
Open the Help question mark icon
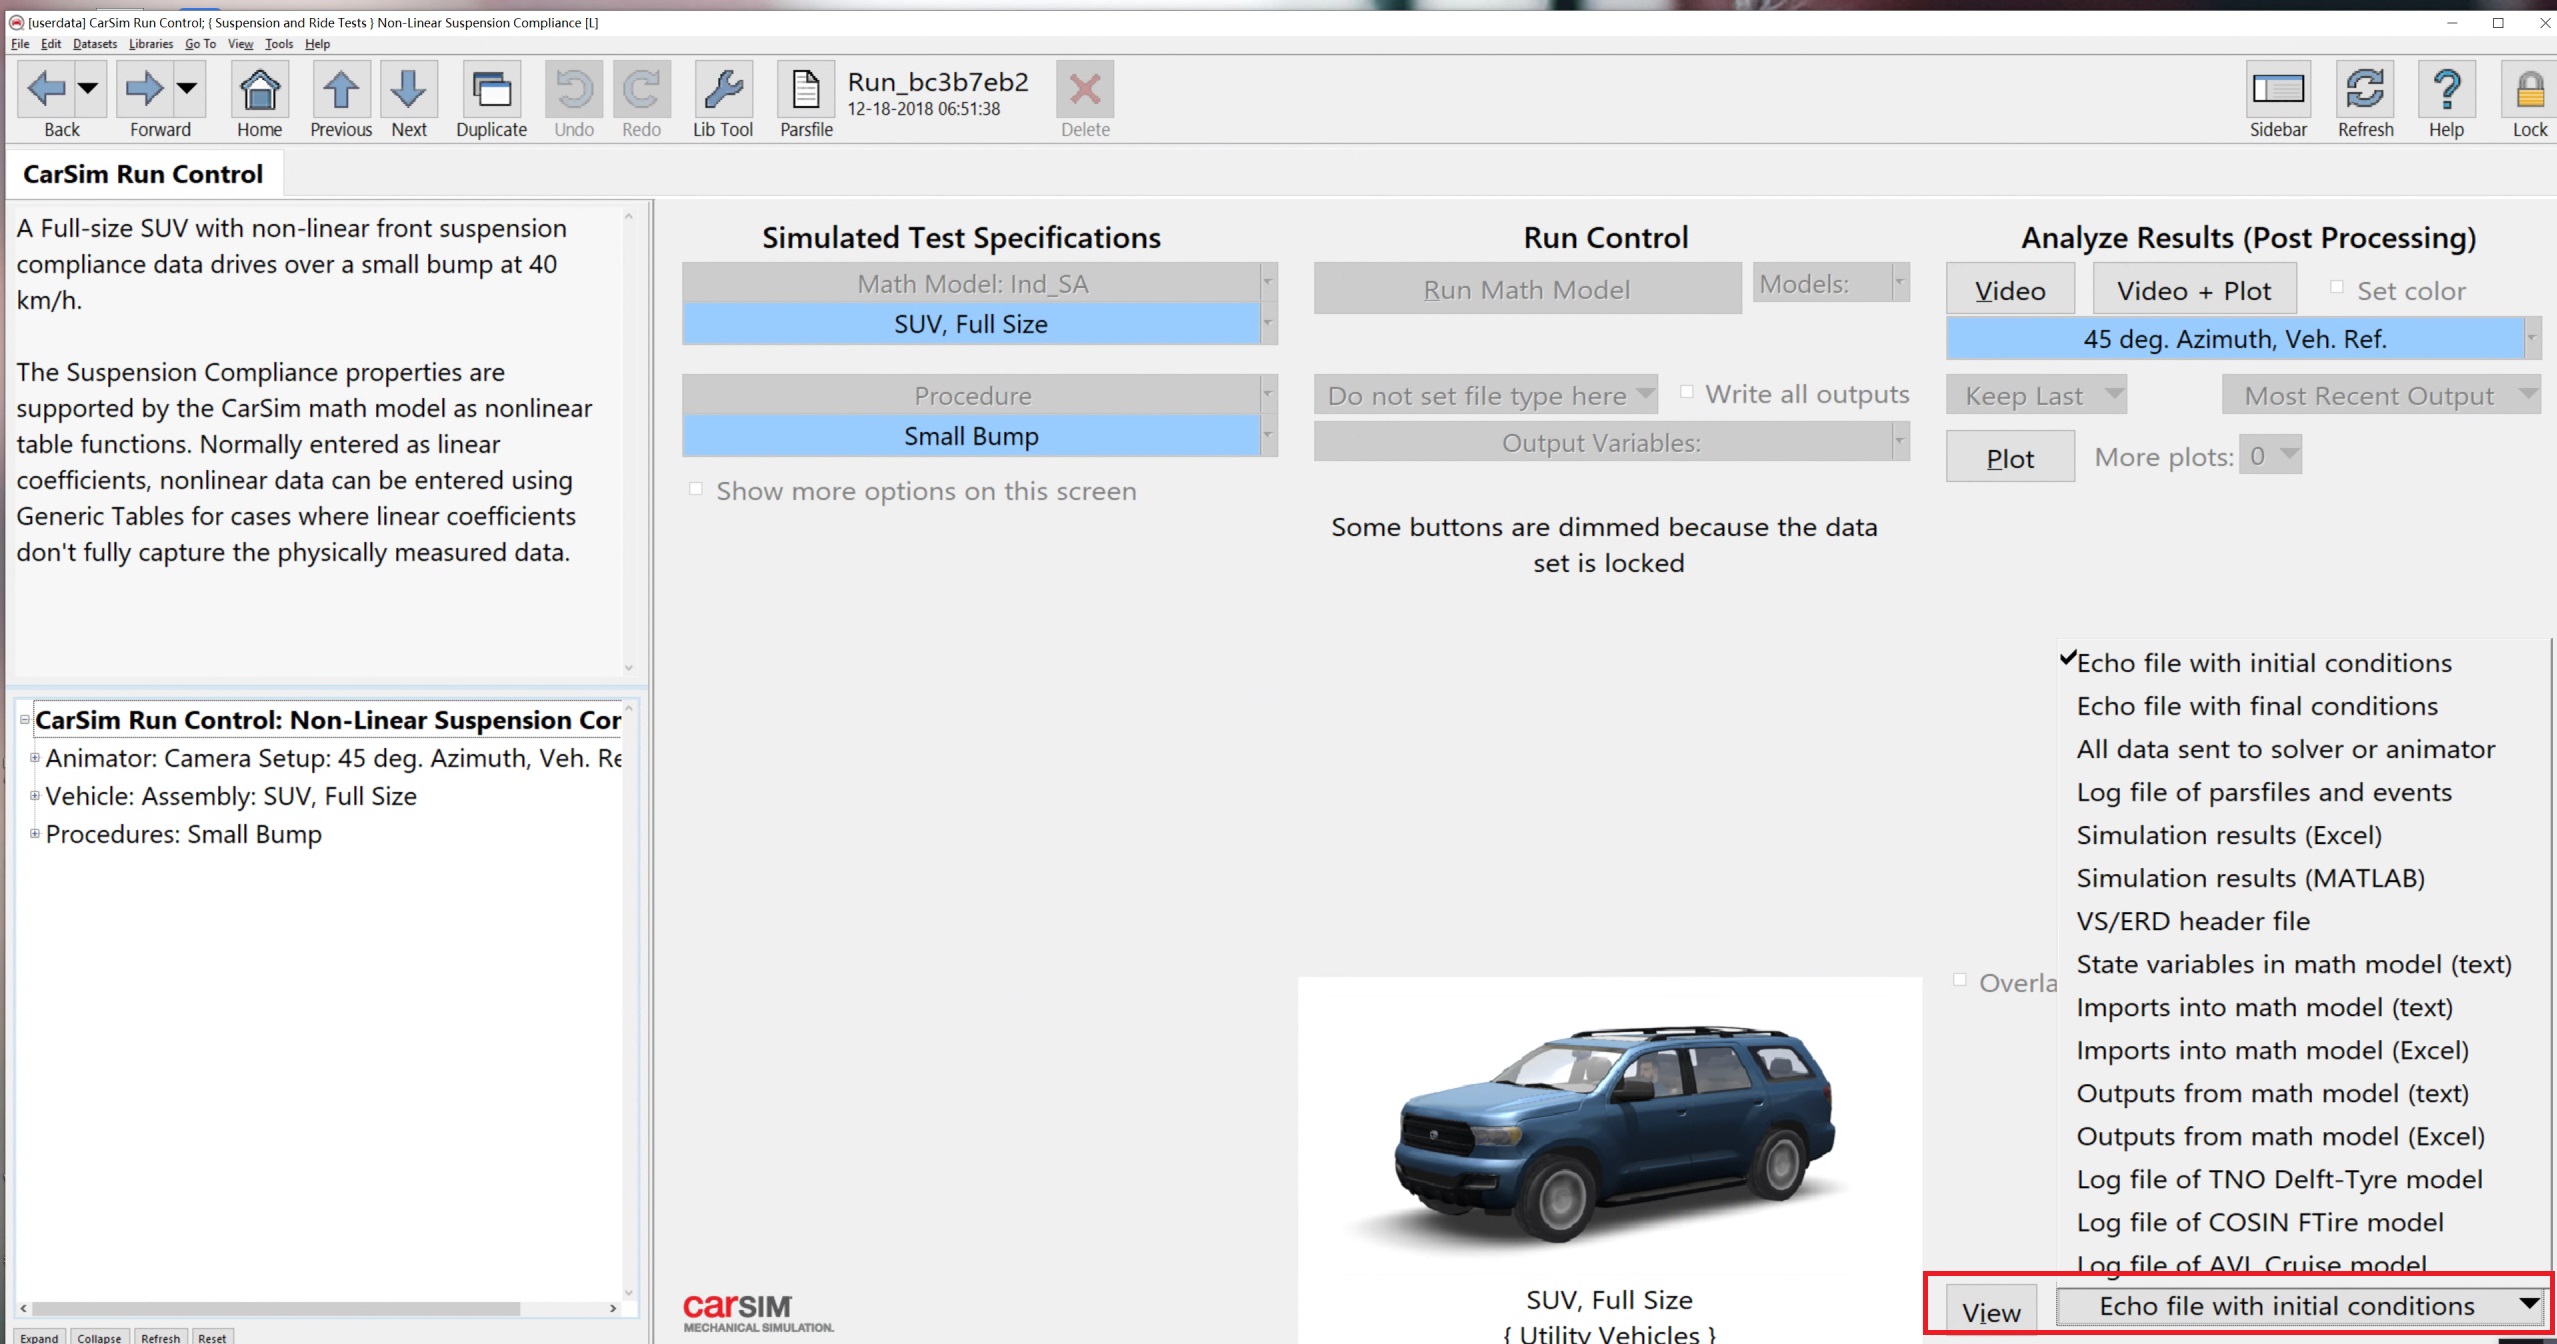(x=2446, y=91)
